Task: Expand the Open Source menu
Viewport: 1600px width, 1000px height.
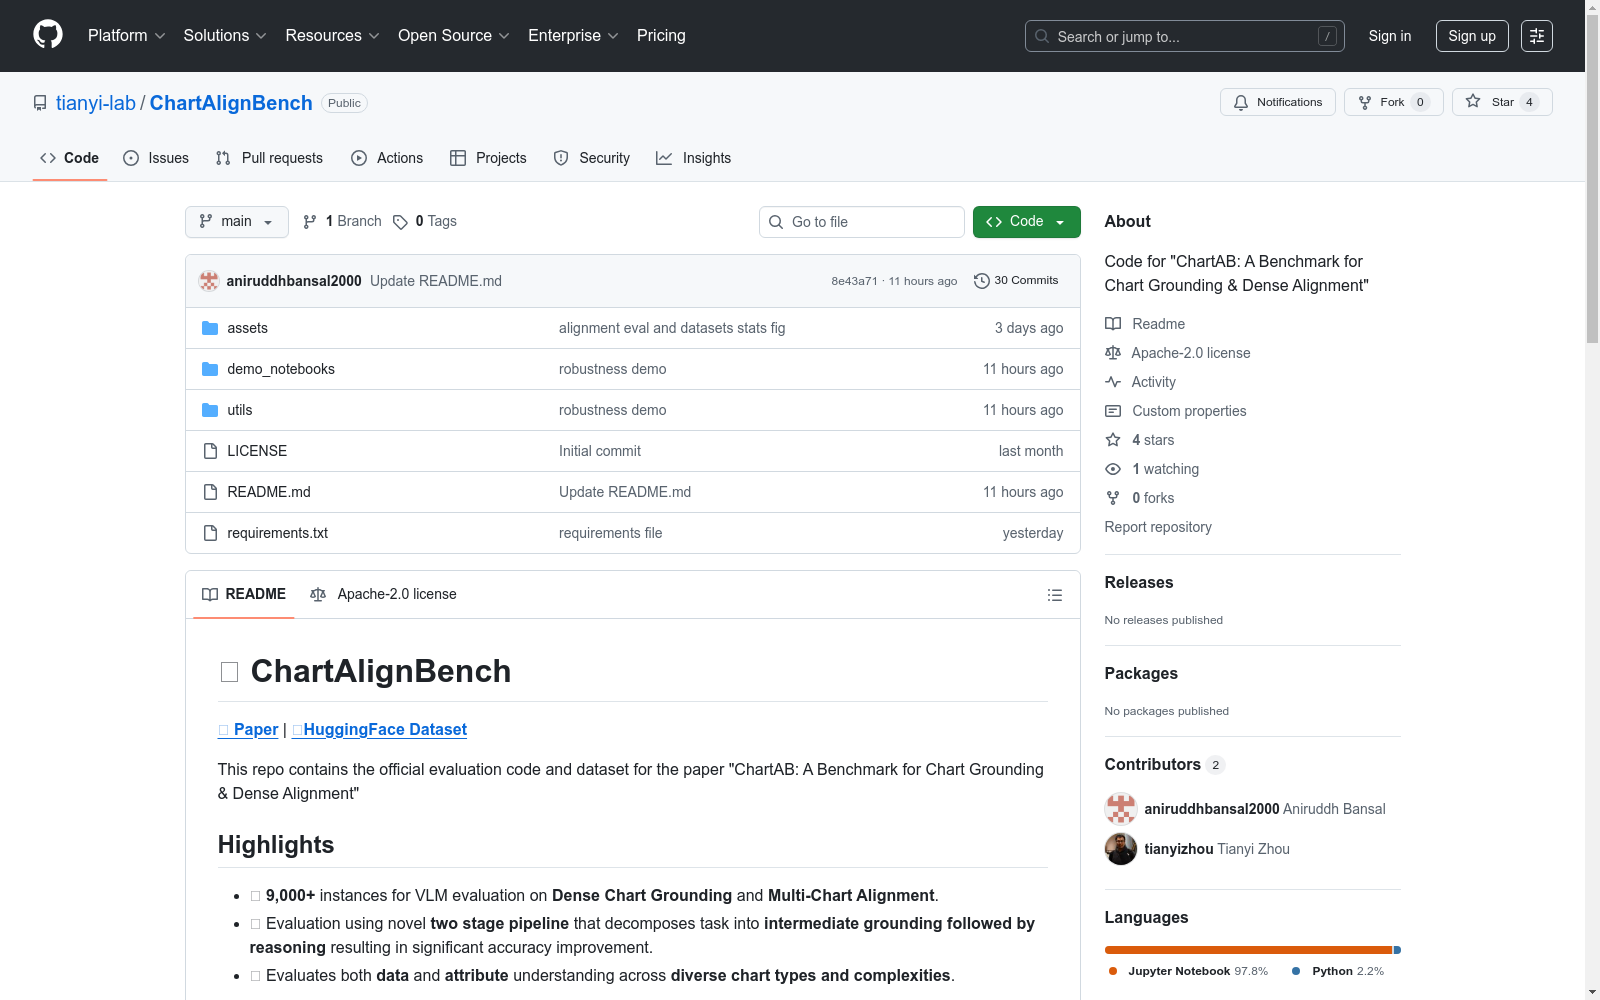Action: [454, 36]
